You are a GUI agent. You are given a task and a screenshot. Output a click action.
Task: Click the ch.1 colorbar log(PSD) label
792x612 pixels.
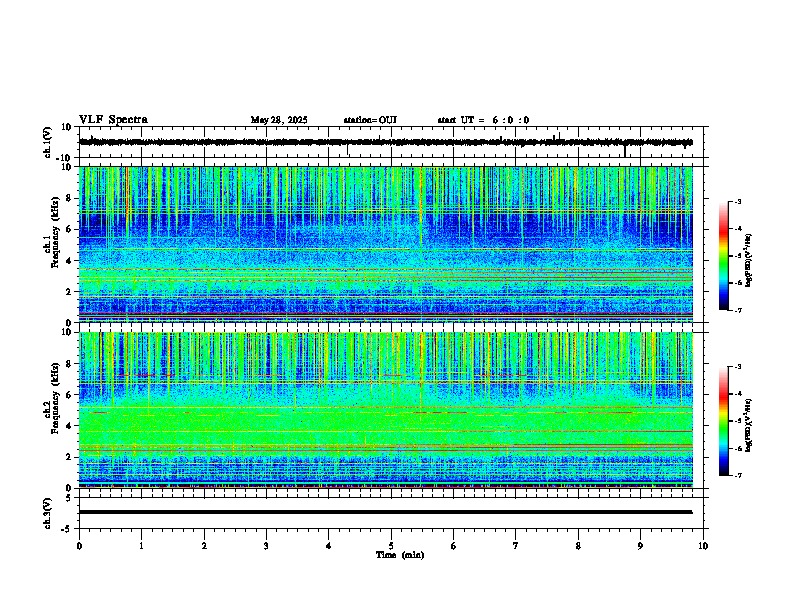pyautogui.click(x=749, y=260)
